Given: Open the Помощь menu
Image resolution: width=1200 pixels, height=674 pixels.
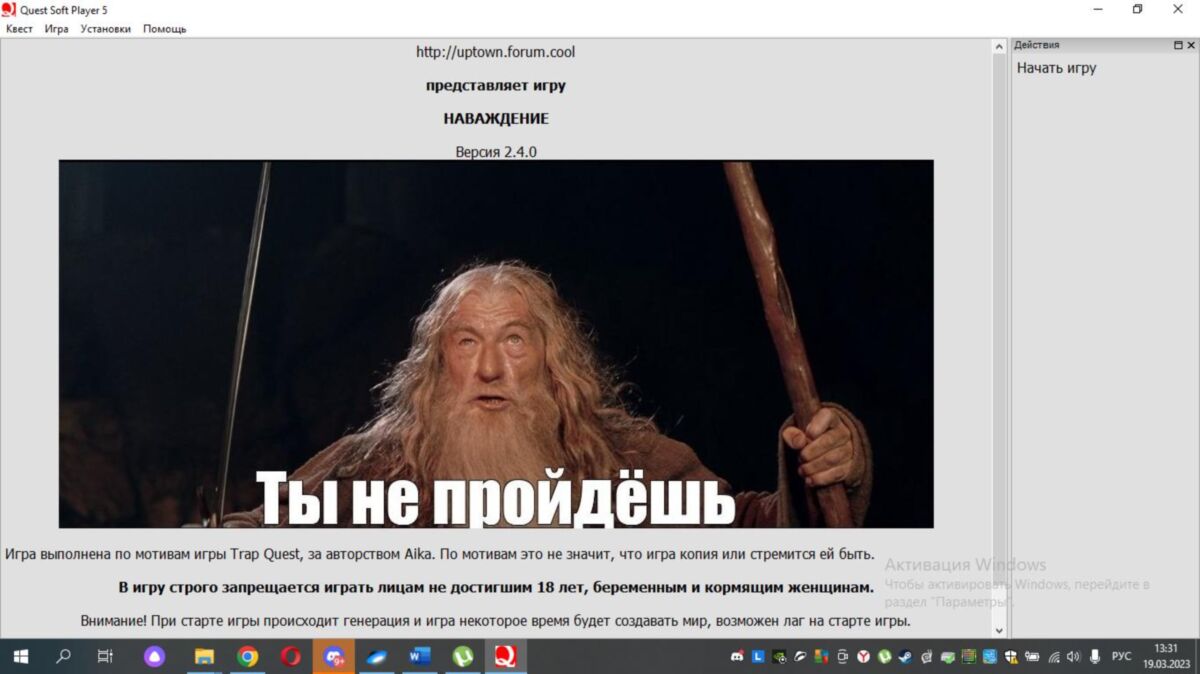Looking at the screenshot, I should tap(164, 29).
